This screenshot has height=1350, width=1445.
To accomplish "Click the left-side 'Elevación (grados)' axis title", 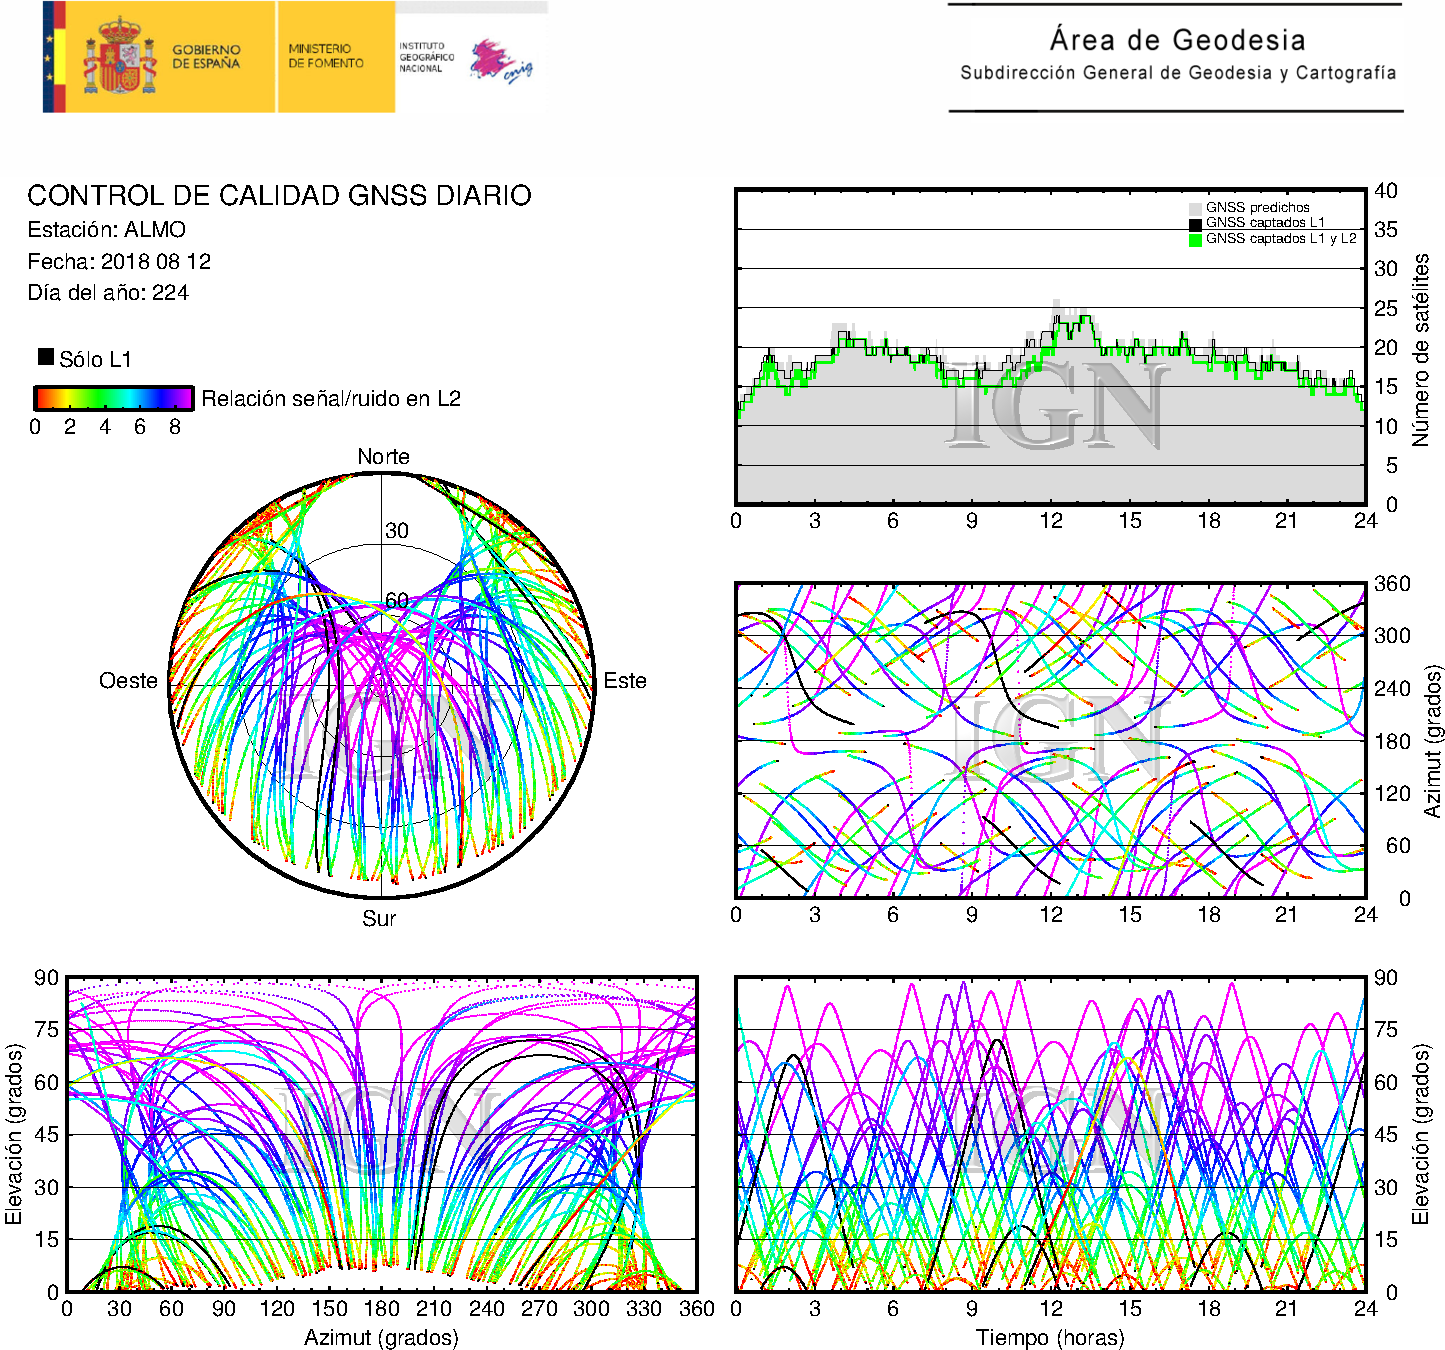I will (14, 1134).
